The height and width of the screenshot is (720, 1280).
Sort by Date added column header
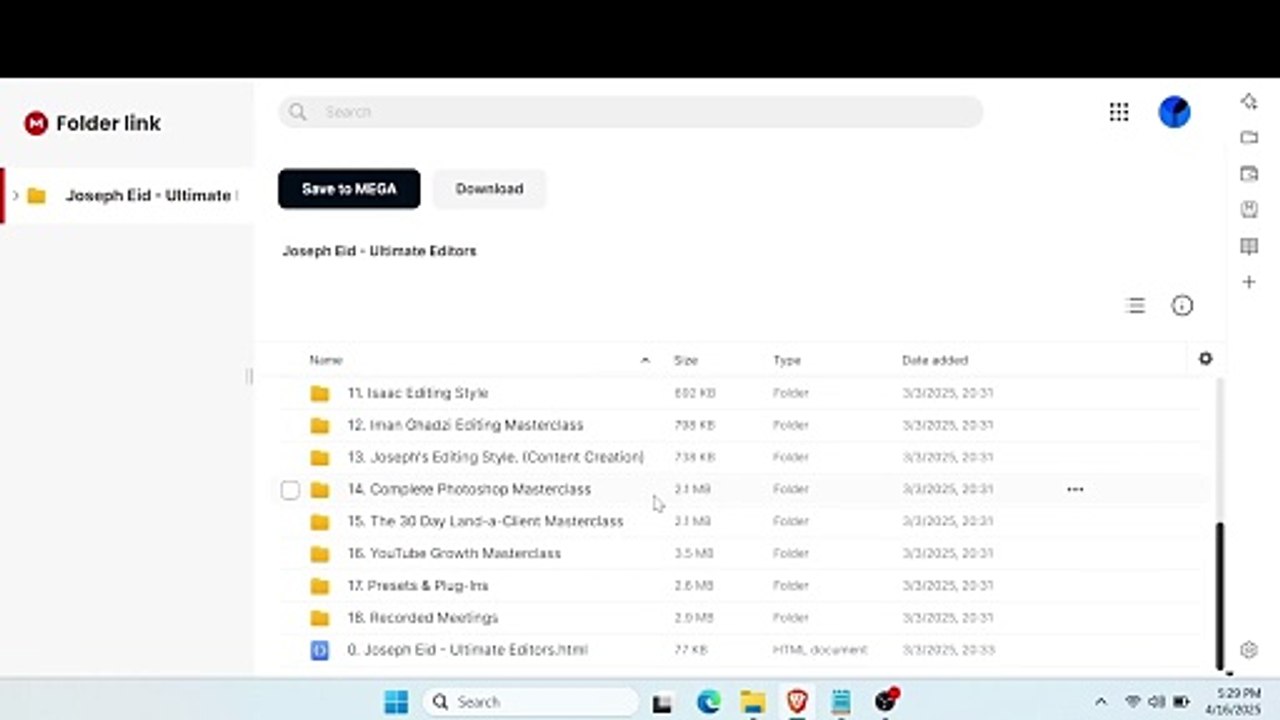[x=935, y=360]
